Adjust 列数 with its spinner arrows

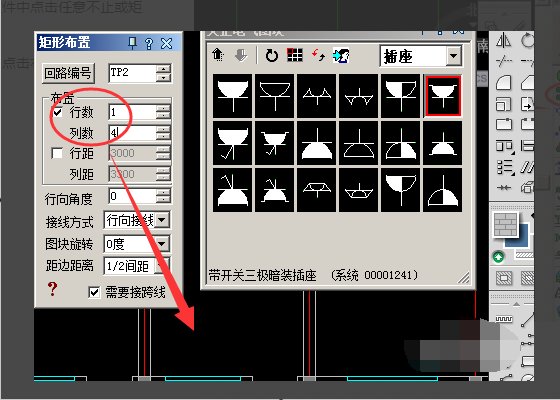(x=164, y=134)
